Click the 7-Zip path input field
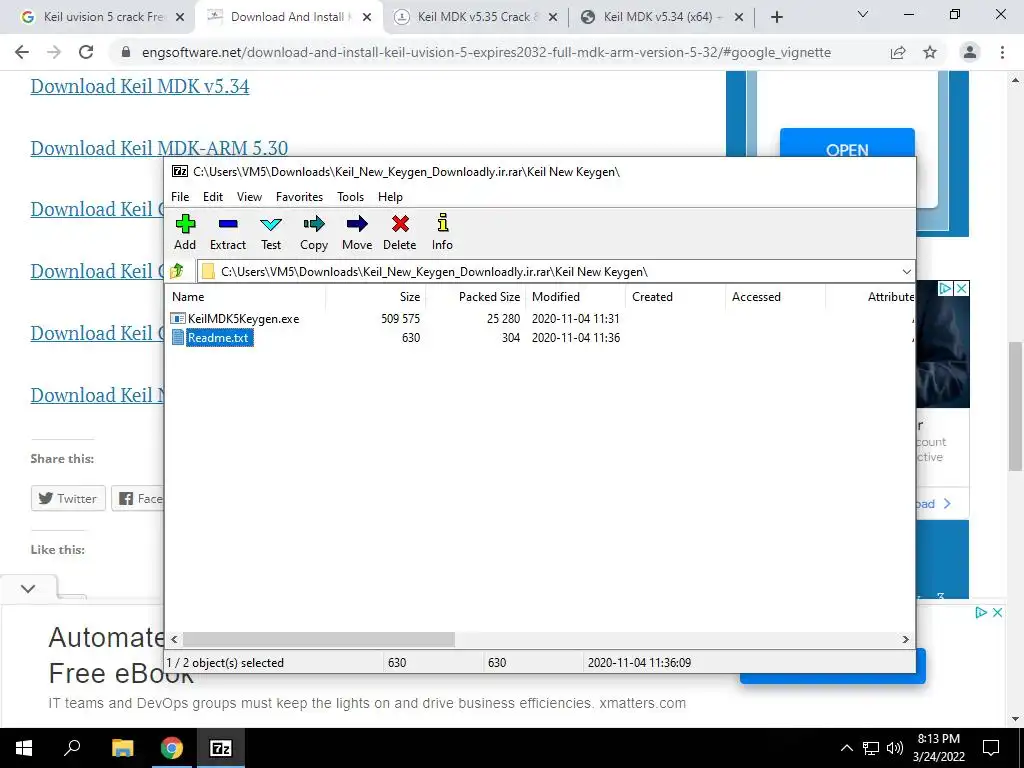Image resolution: width=1024 pixels, height=768 pixels. pos(555,272)
